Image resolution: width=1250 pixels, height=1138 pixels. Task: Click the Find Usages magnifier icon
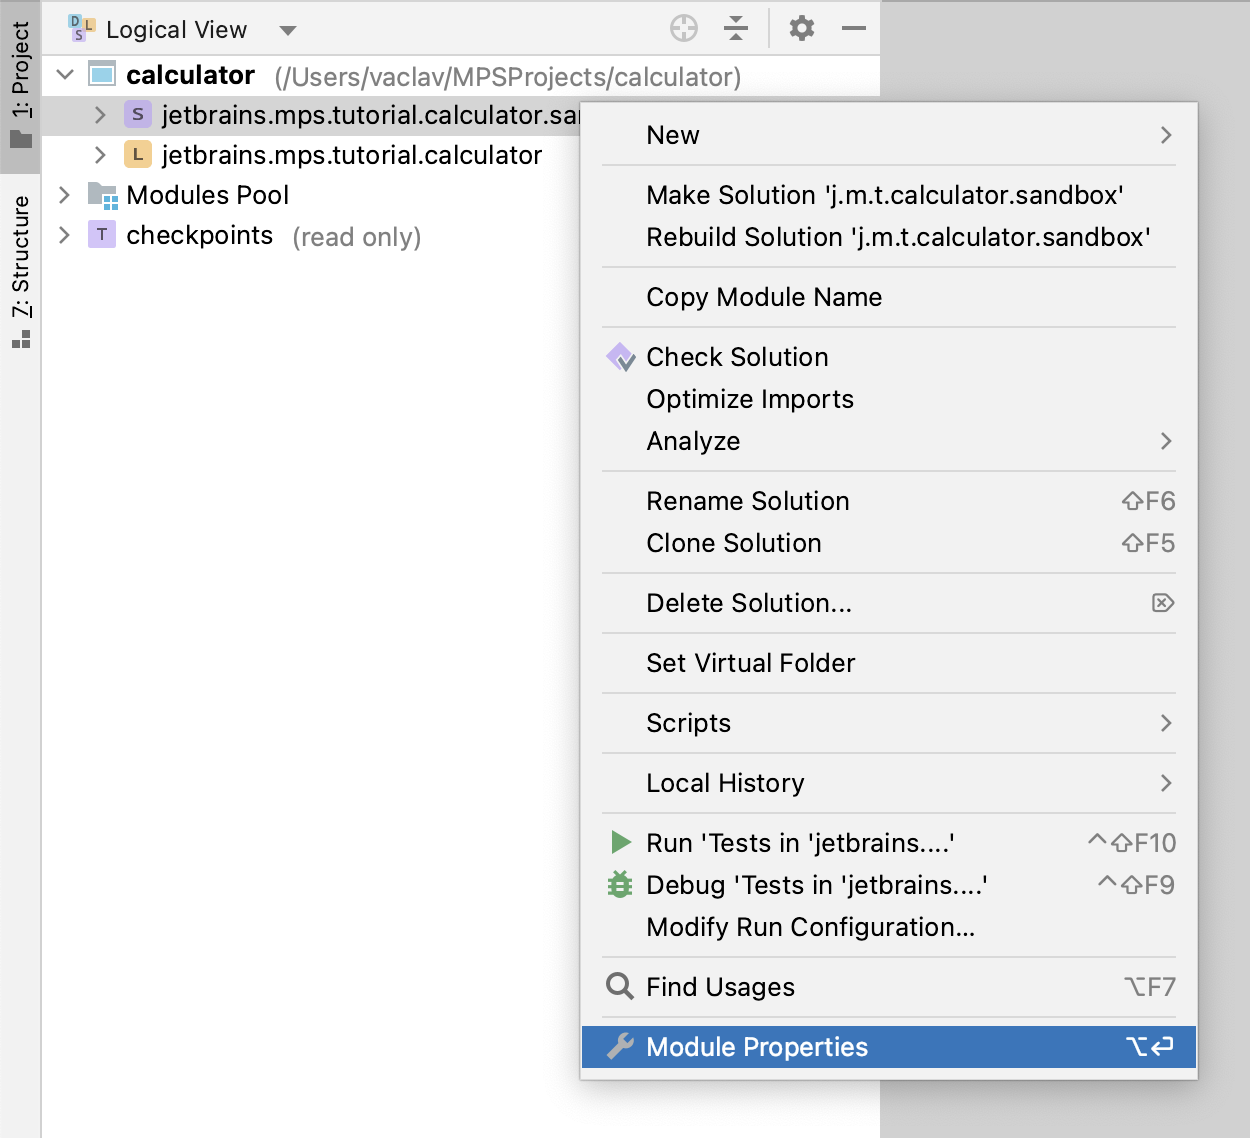[620, 987]
